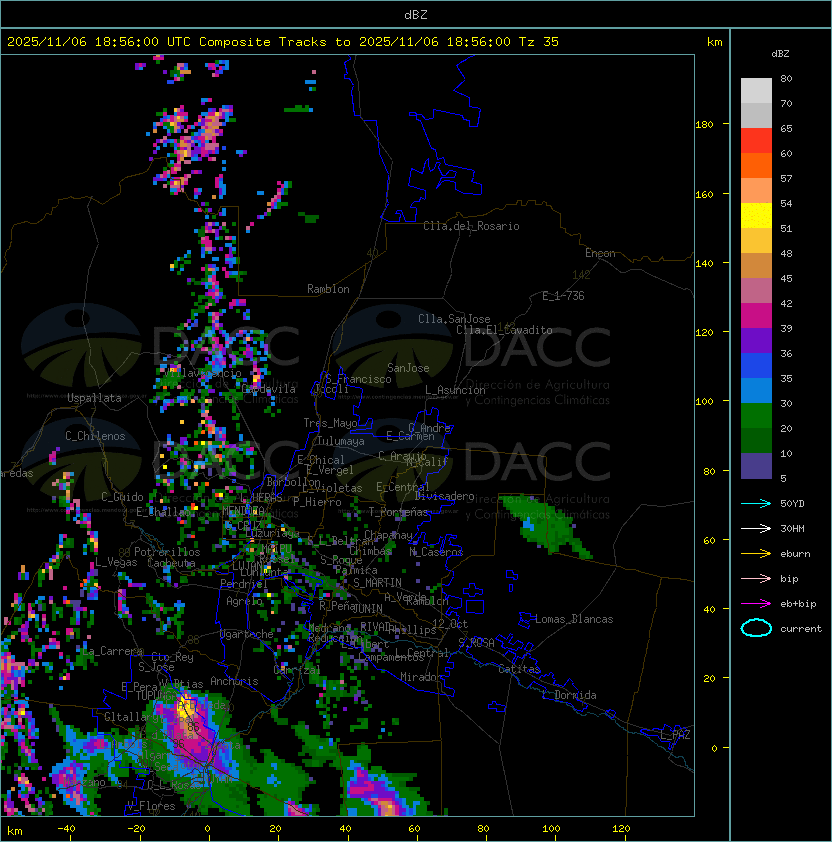This screenshot has height=842, width=832.
Task: Click the Chapanay map label
Action: click(388, 535)
